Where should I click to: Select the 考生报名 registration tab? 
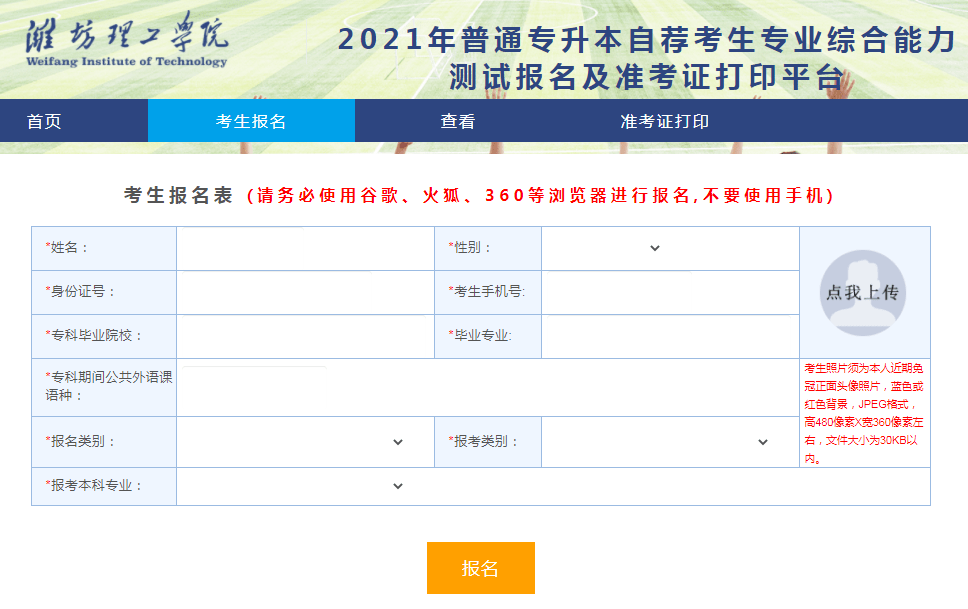point(250,121)
